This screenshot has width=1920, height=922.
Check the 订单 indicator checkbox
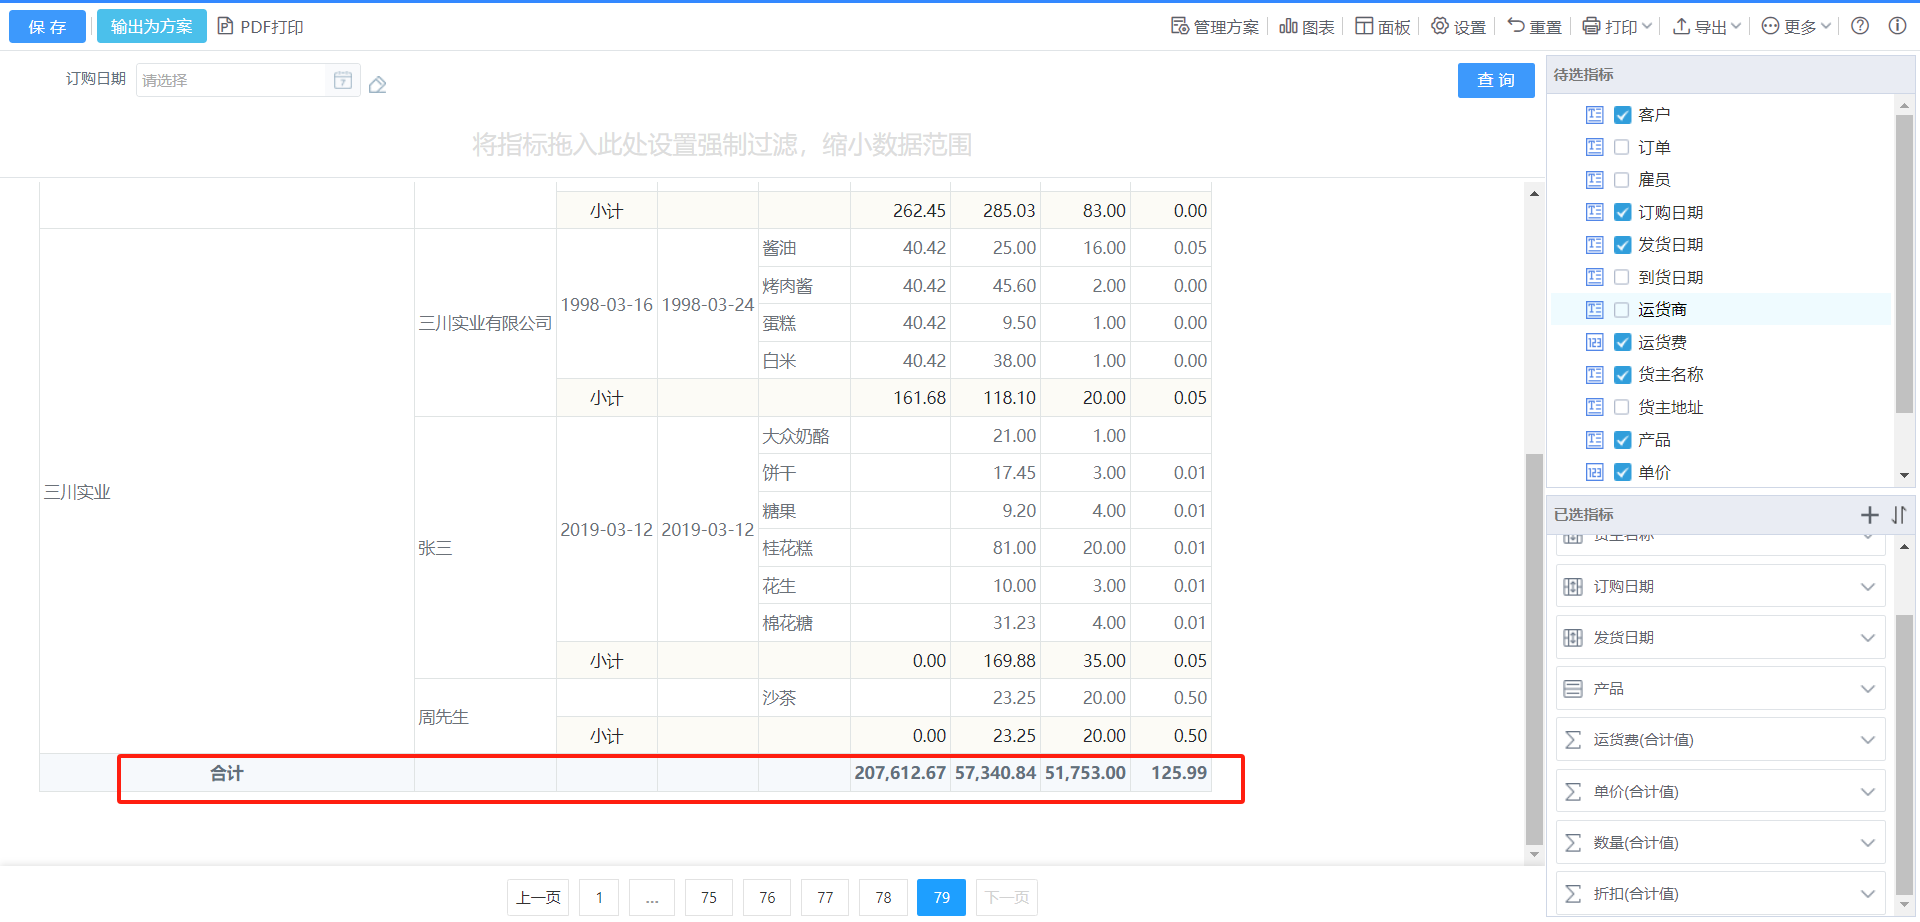coord(1622,148)
